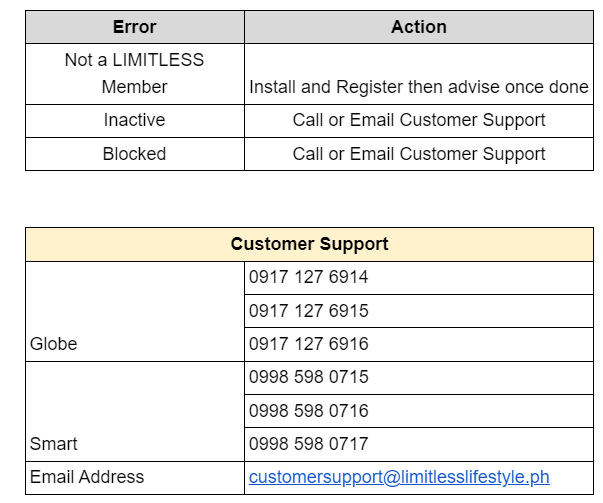Click the Customer Support table header
The height and width of the screenshot is (503, 603).
(309, 244)
